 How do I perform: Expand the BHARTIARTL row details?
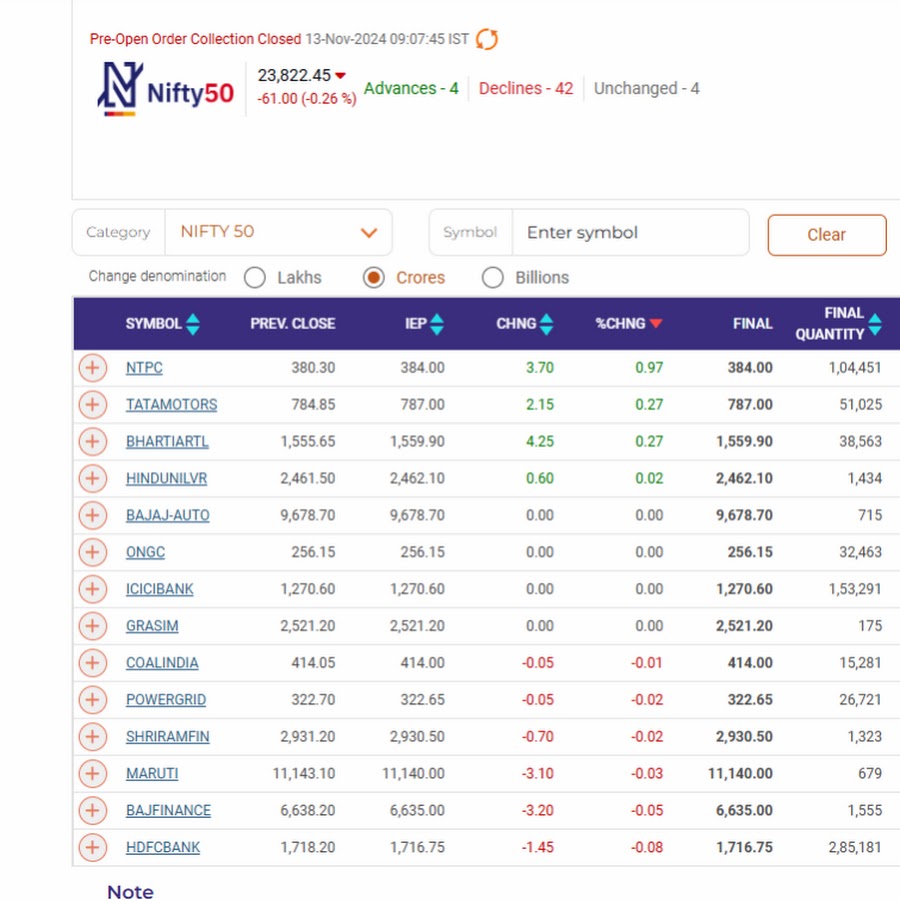tap(92, 441)
